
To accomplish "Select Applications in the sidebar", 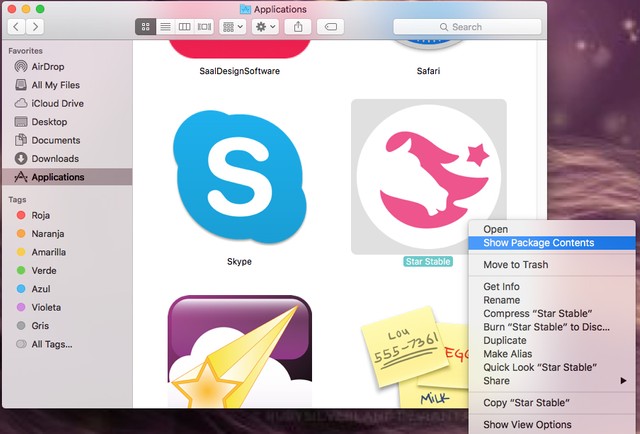I will (67, 177).
